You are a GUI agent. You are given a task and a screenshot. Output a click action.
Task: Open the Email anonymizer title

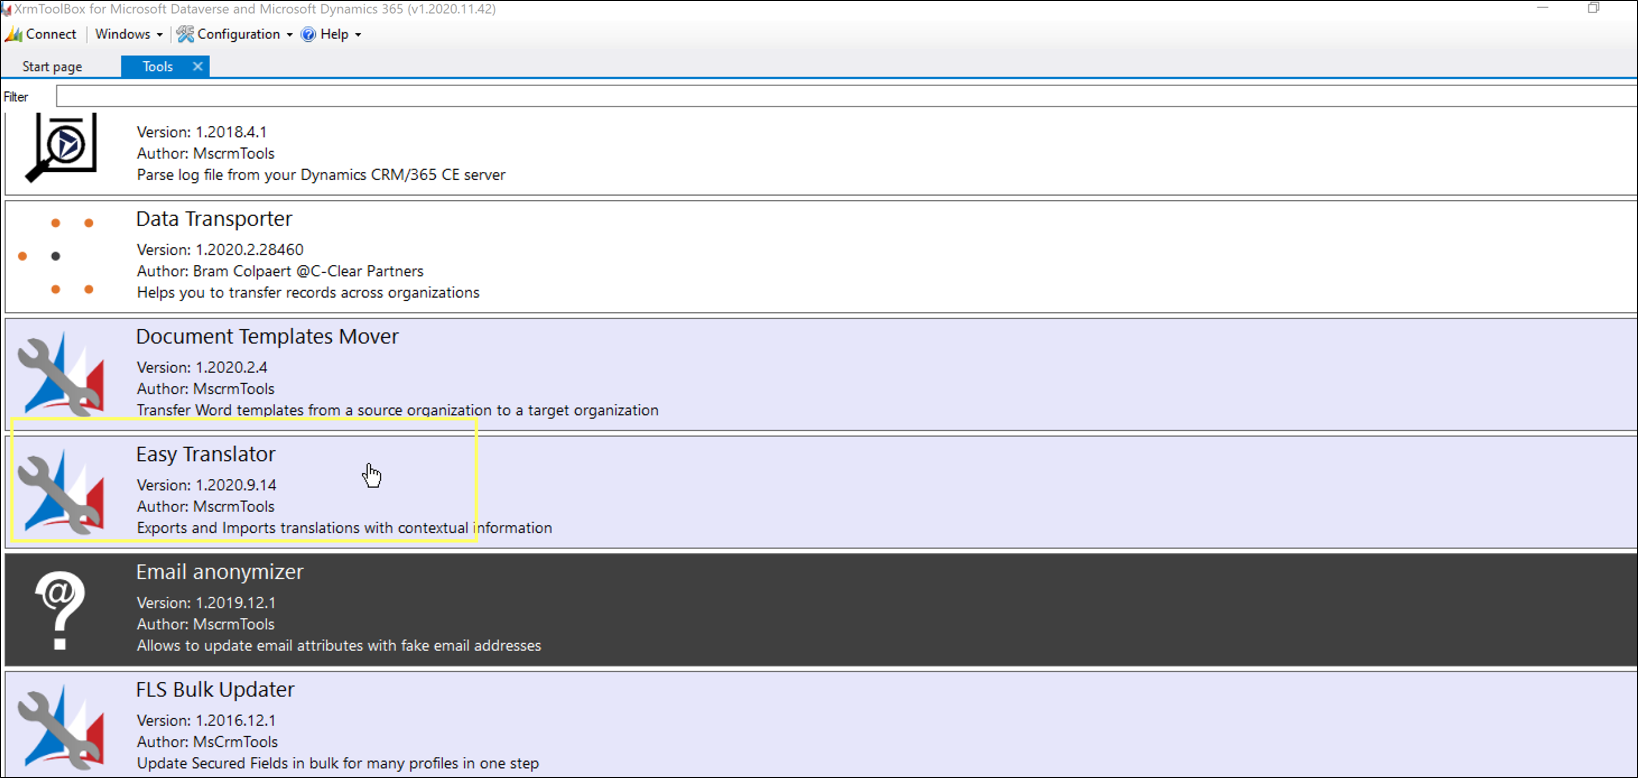(219, 572)
